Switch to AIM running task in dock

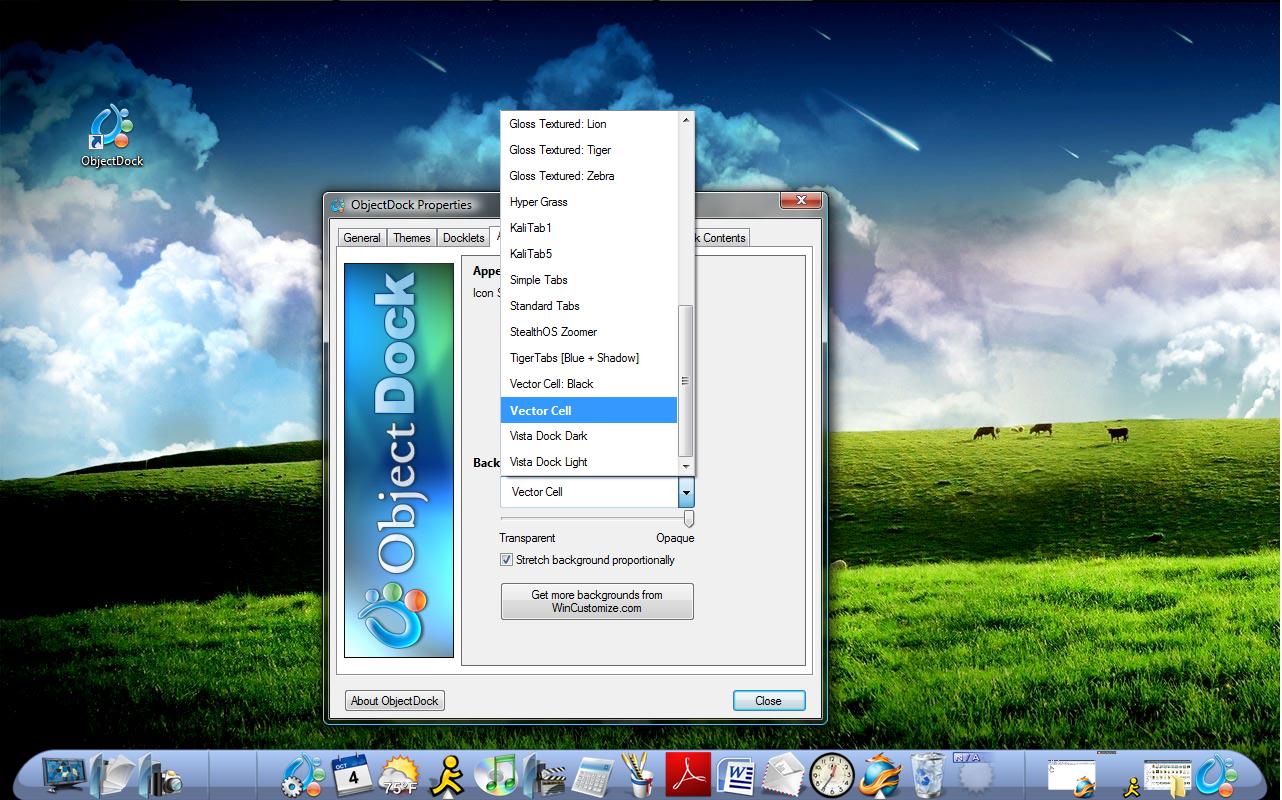click(x=1132, y=787)
